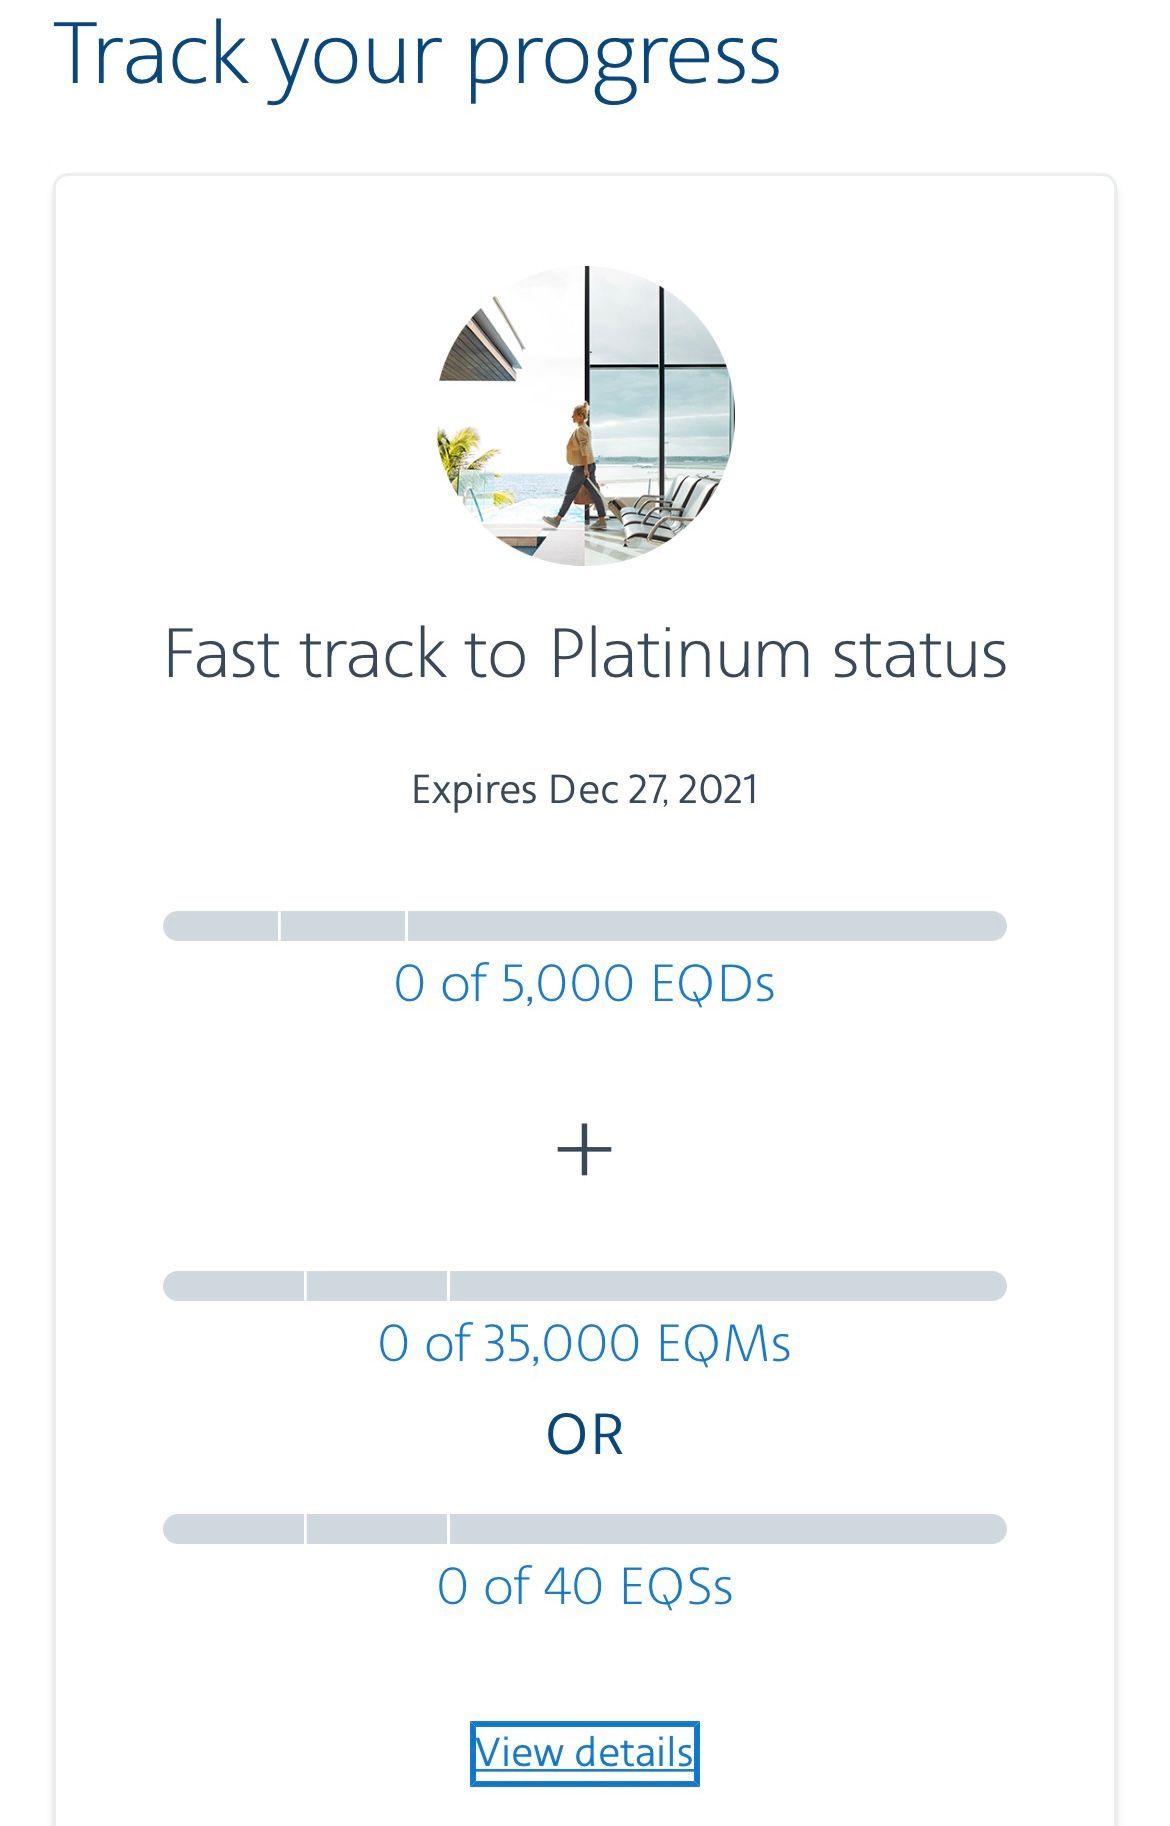
Task: Click the EQDs progress bar
Action: click(585, 926)
